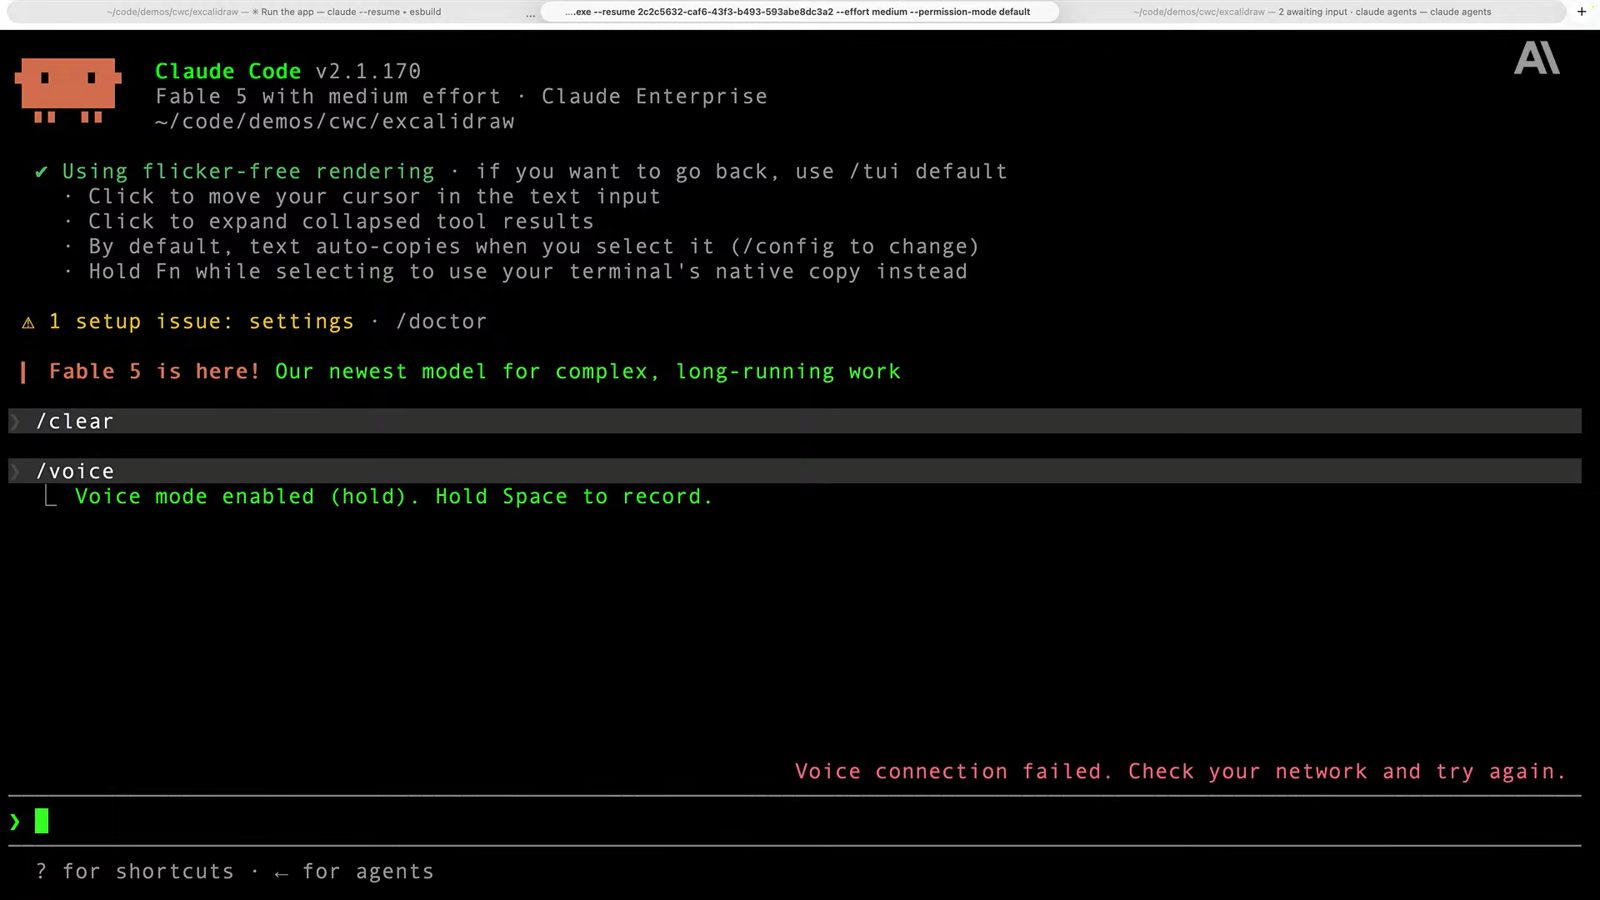Click the red 'Voice connection failed' error message
Screen dimensions: 1600x900
click(x=1180, y=772)
